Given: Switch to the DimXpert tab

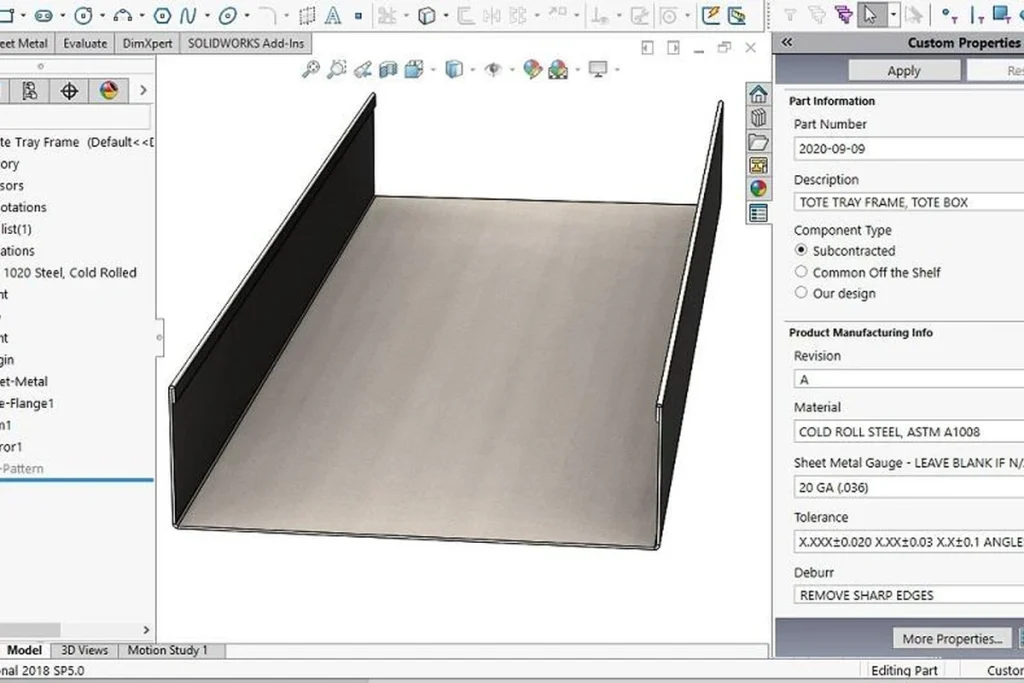Looking at the screenshot, I should (x=148, y=44).
